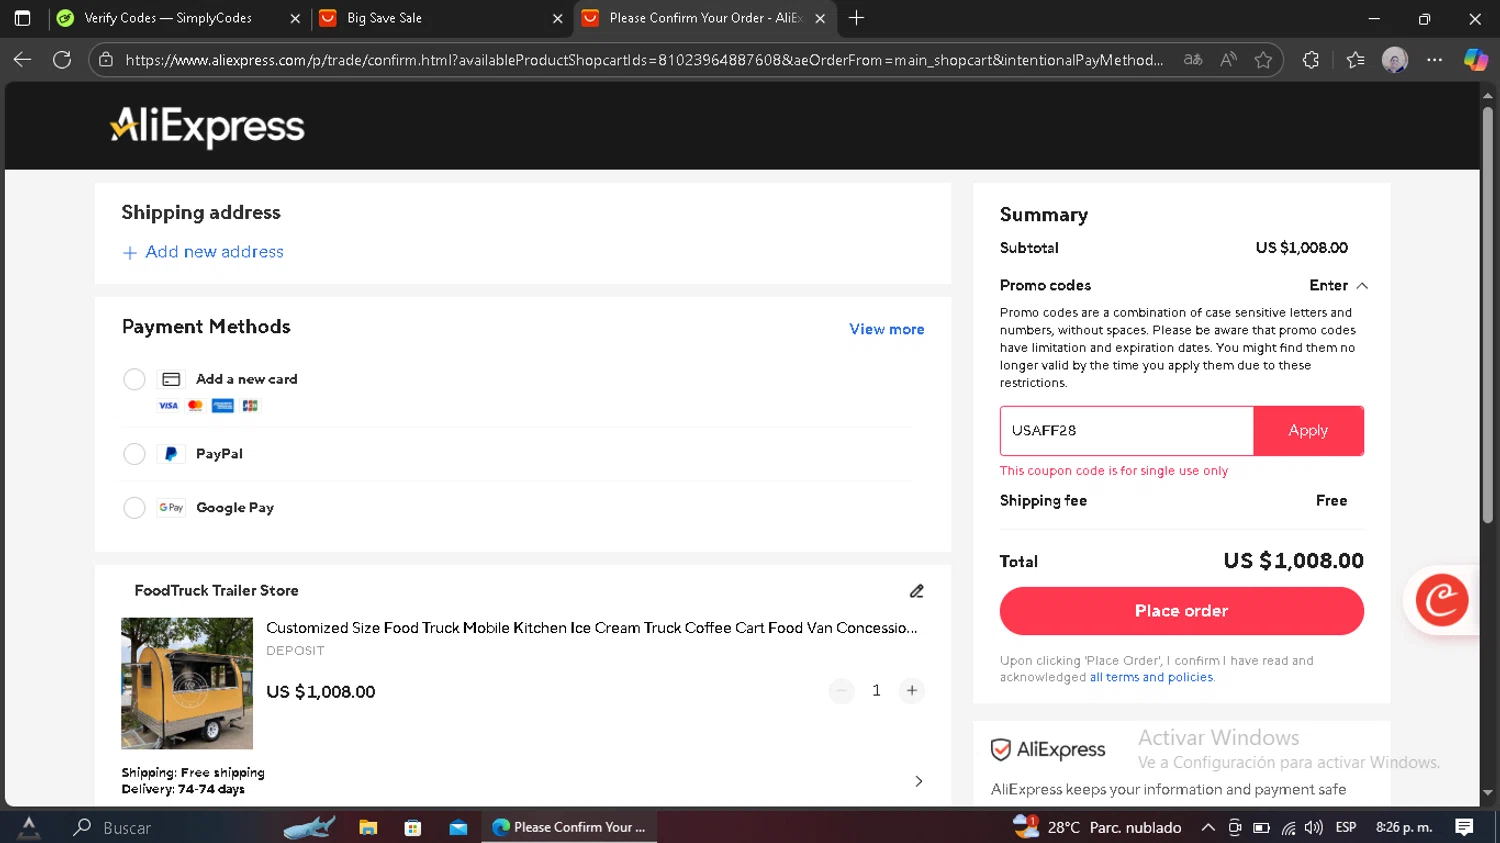1500x843 pixels.
Task: Open Copilot sidebar icon
Action: (1475, 60)
